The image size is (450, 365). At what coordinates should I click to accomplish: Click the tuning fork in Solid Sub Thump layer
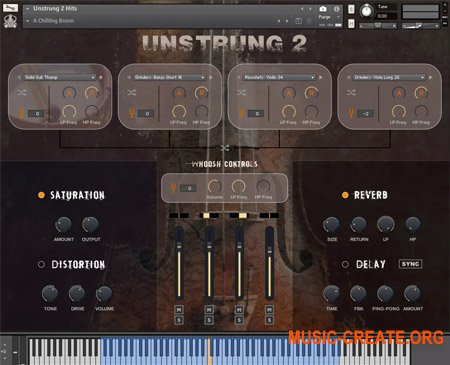(x=22, y=113)
